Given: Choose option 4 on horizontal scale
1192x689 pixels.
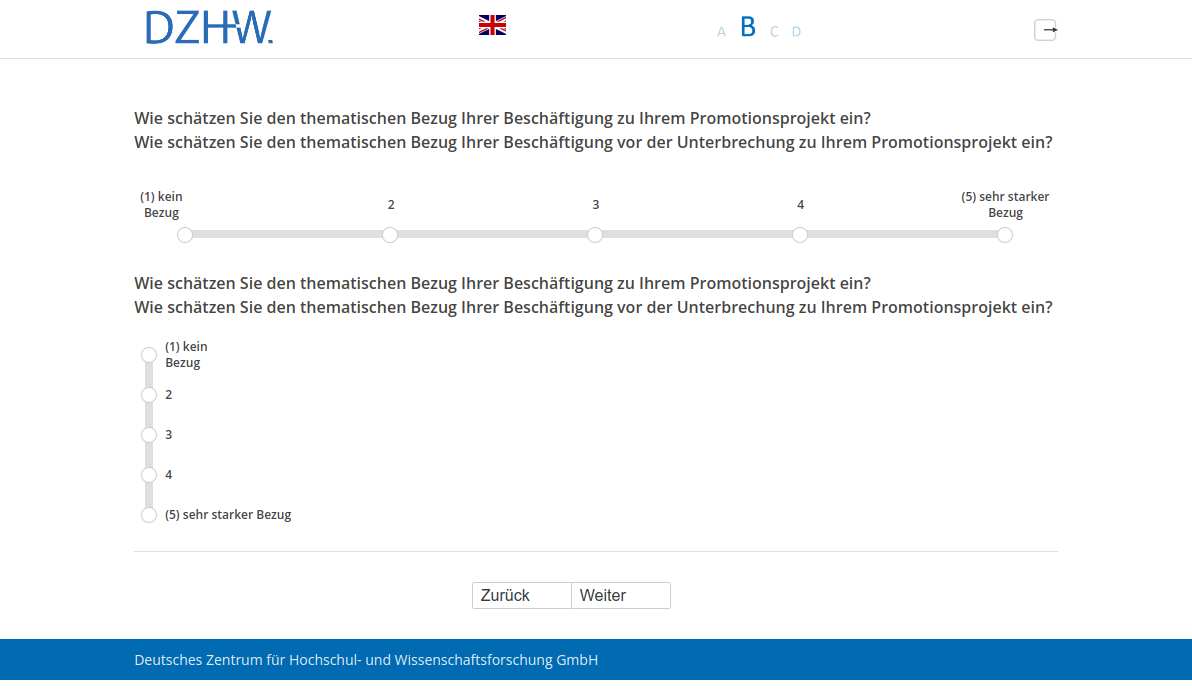Looking at the screenshot, I should [x=800, y=235].
